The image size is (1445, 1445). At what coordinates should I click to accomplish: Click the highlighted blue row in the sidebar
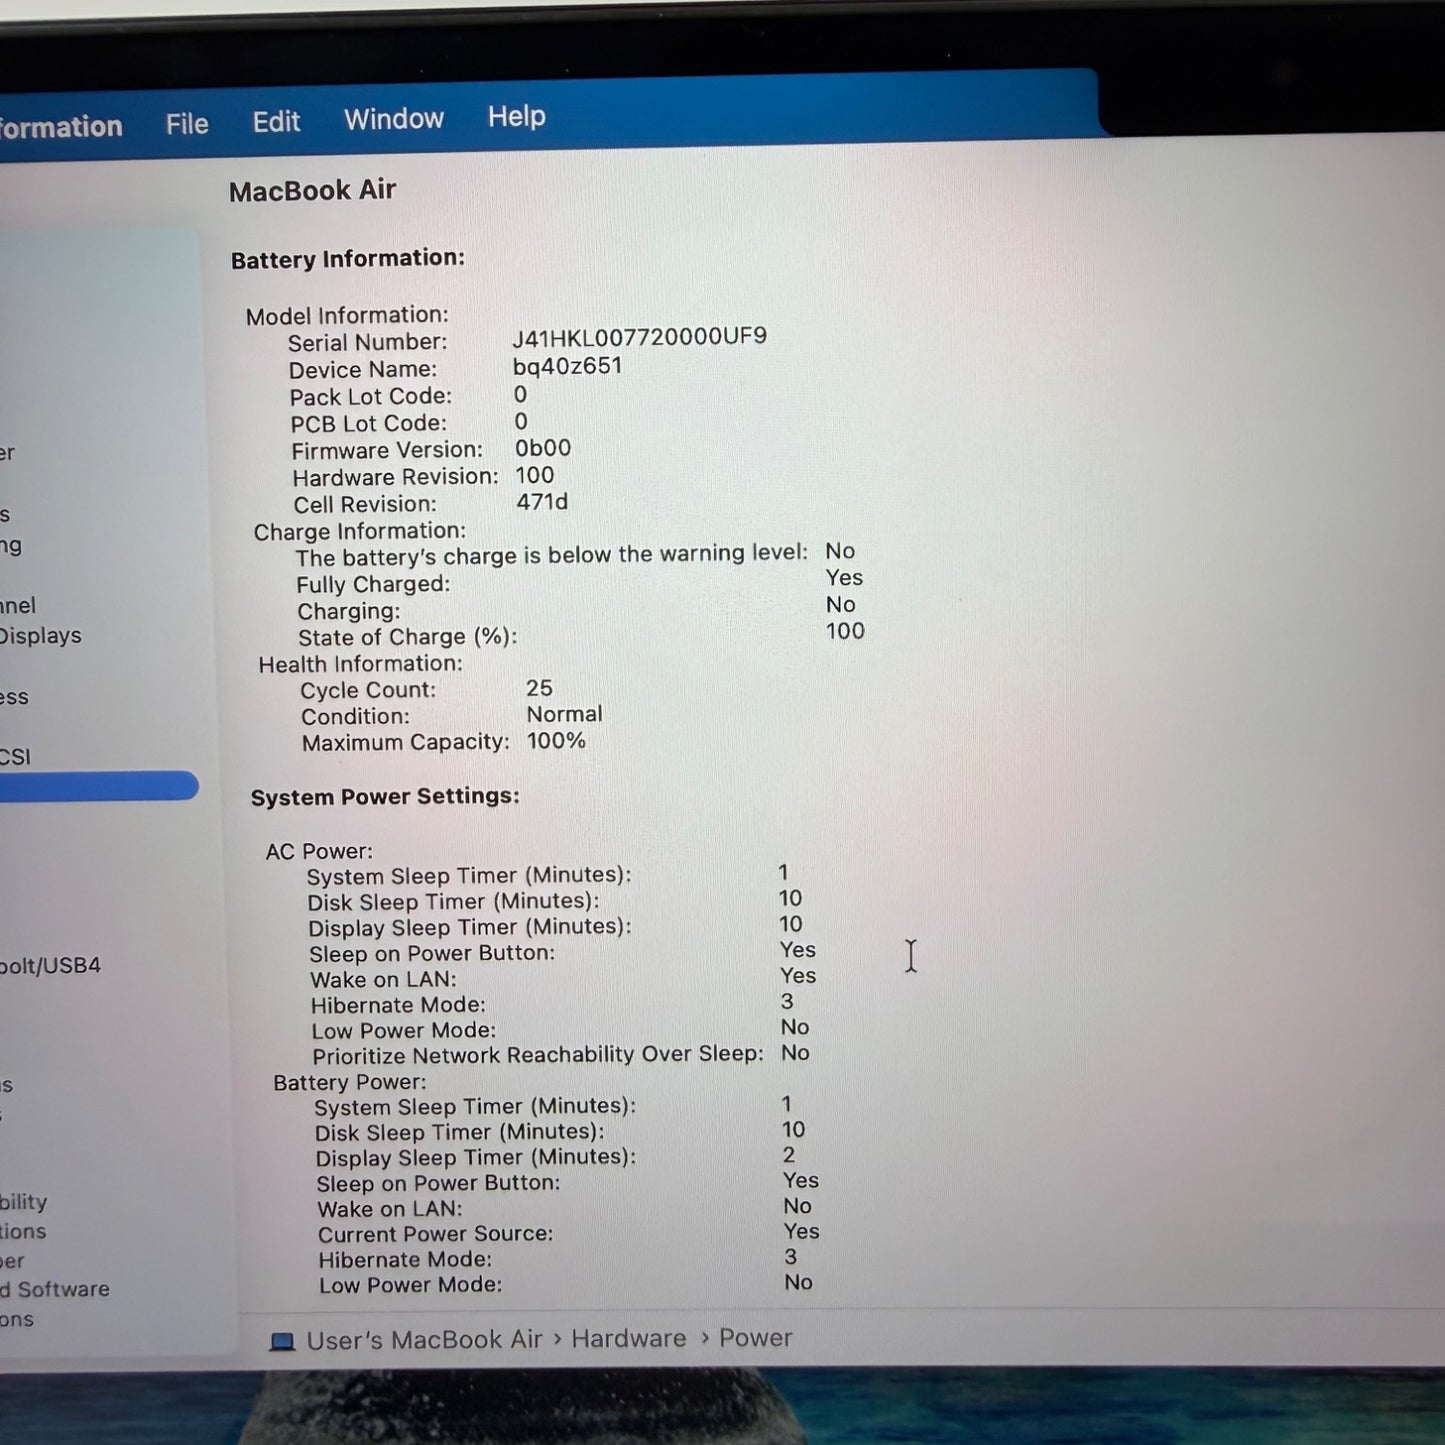point(99,786)
